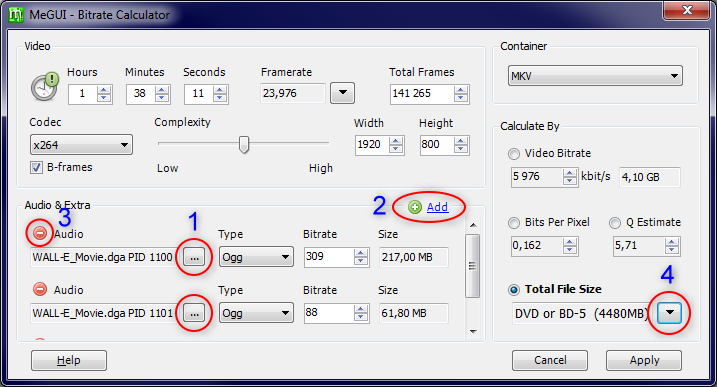
Task: Click the Help button
Action: [69, 360]
